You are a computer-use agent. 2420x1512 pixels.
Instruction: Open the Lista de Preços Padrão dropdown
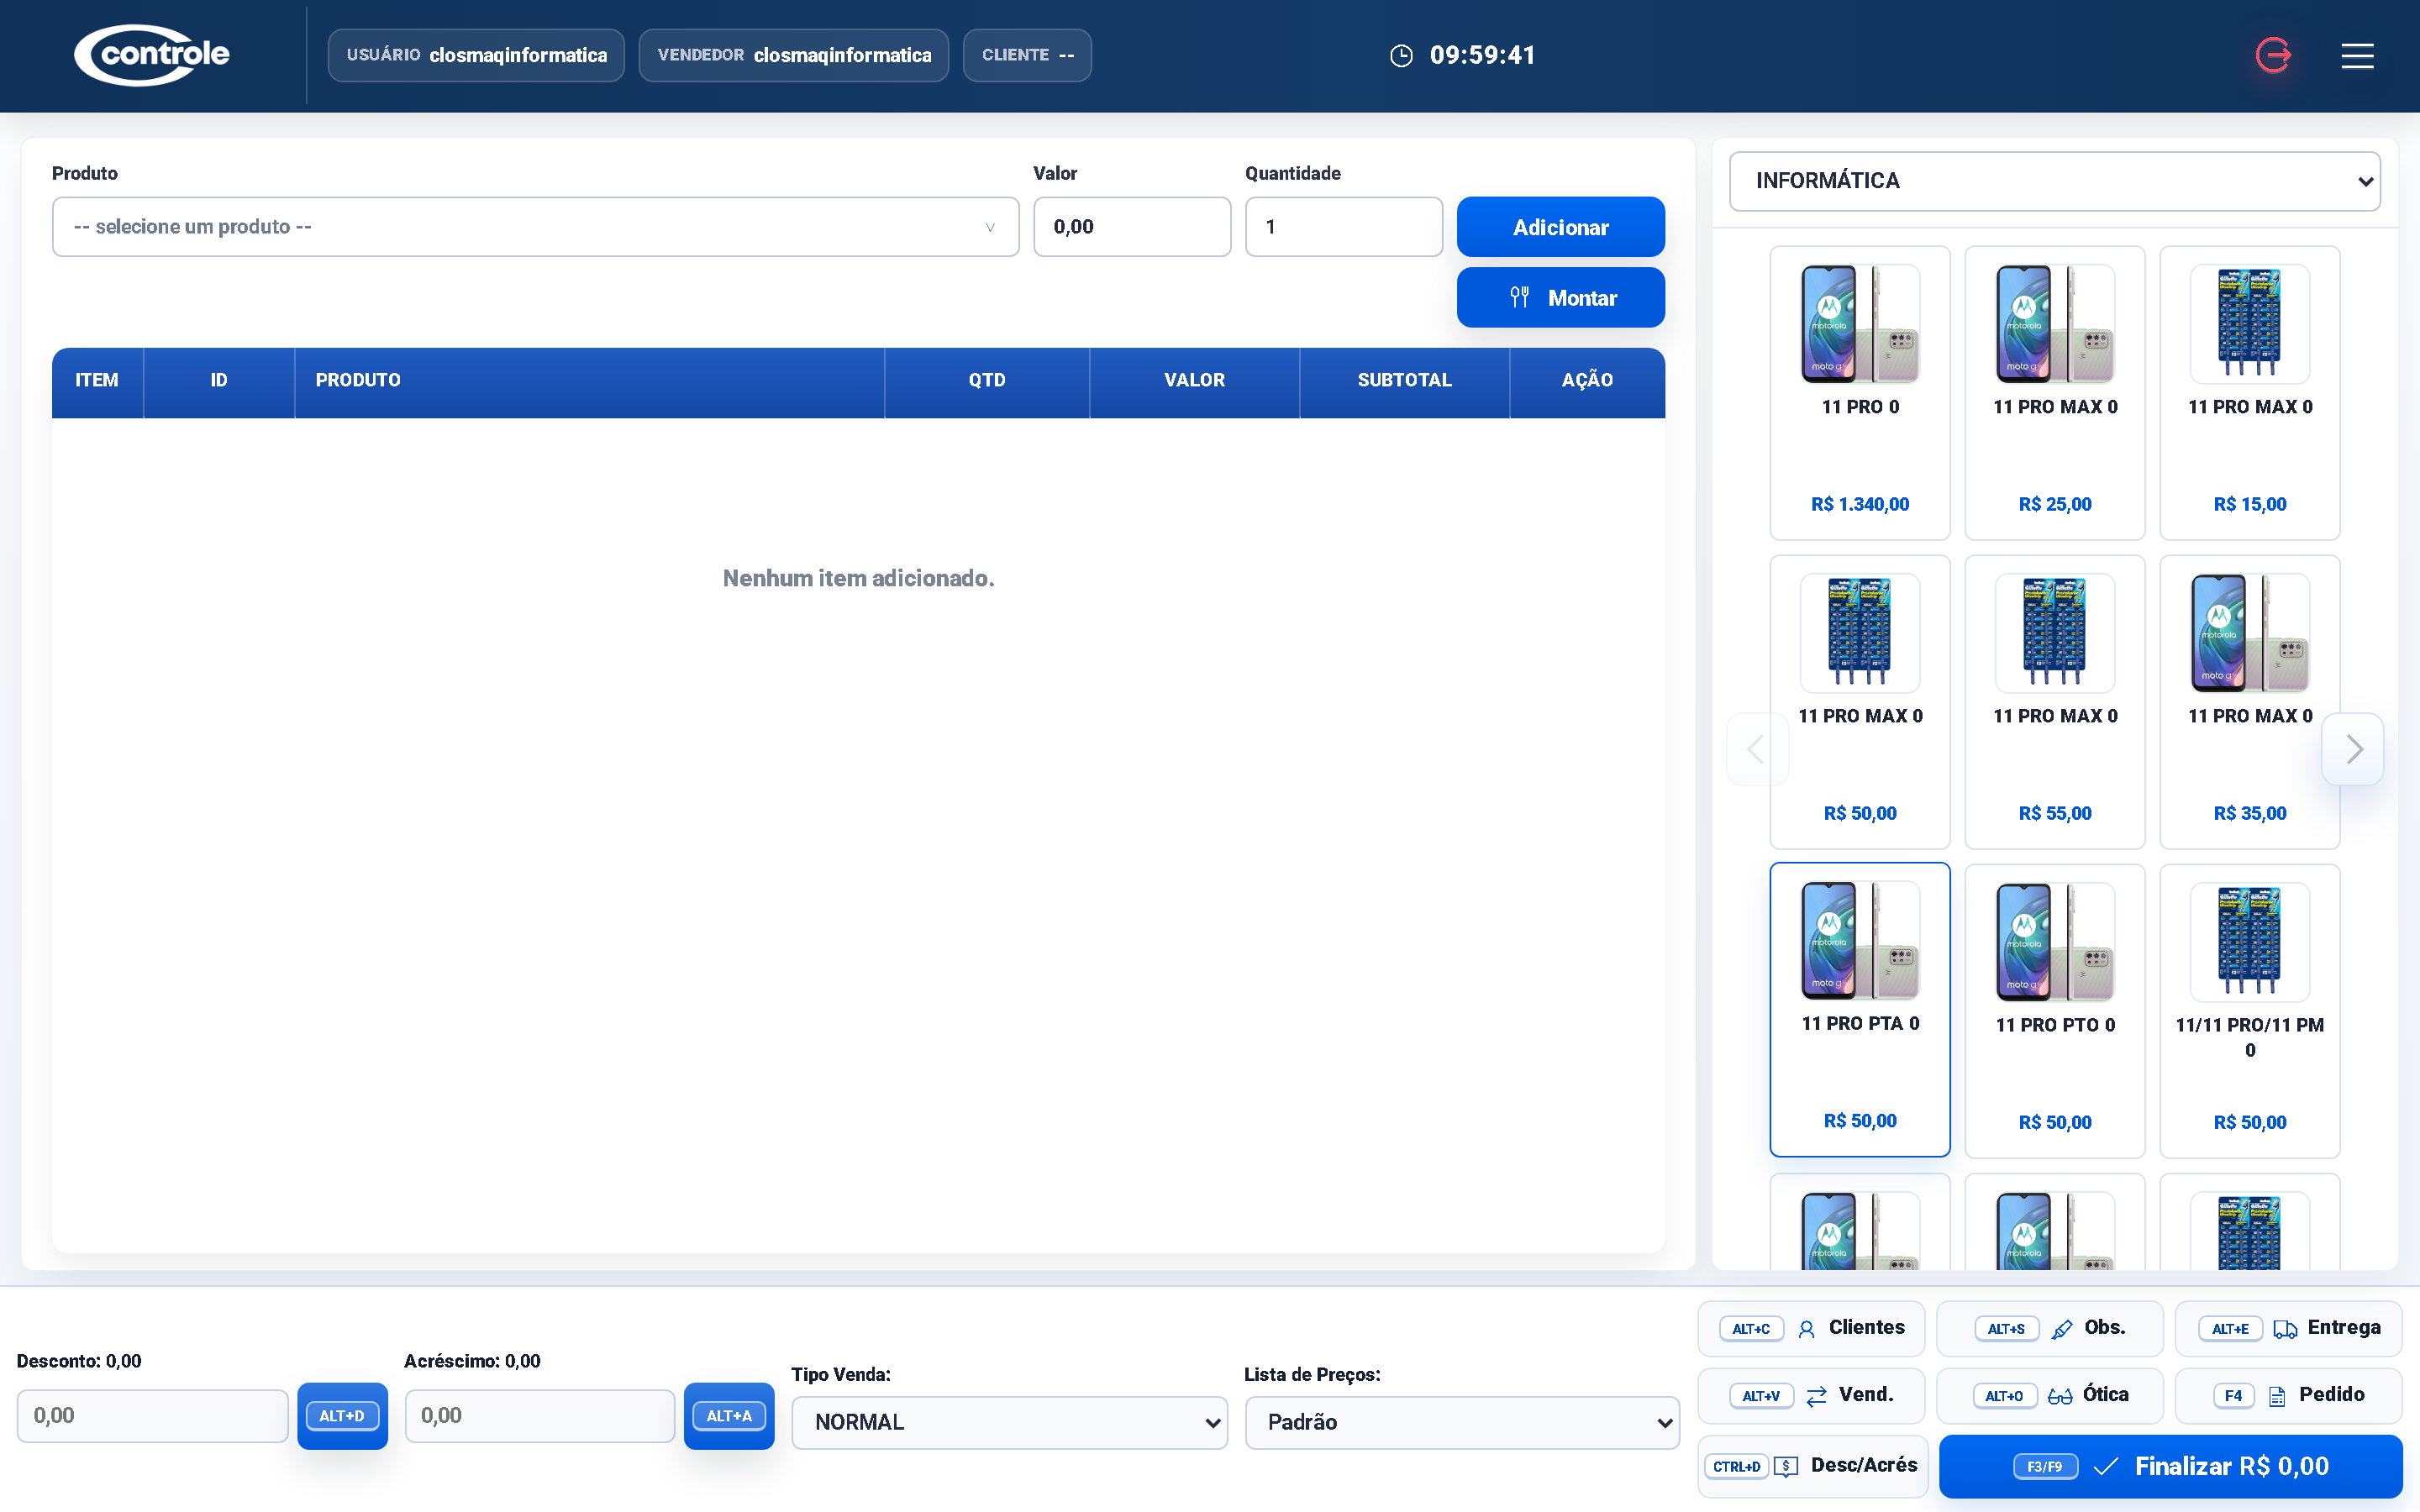point(1462,1422)
